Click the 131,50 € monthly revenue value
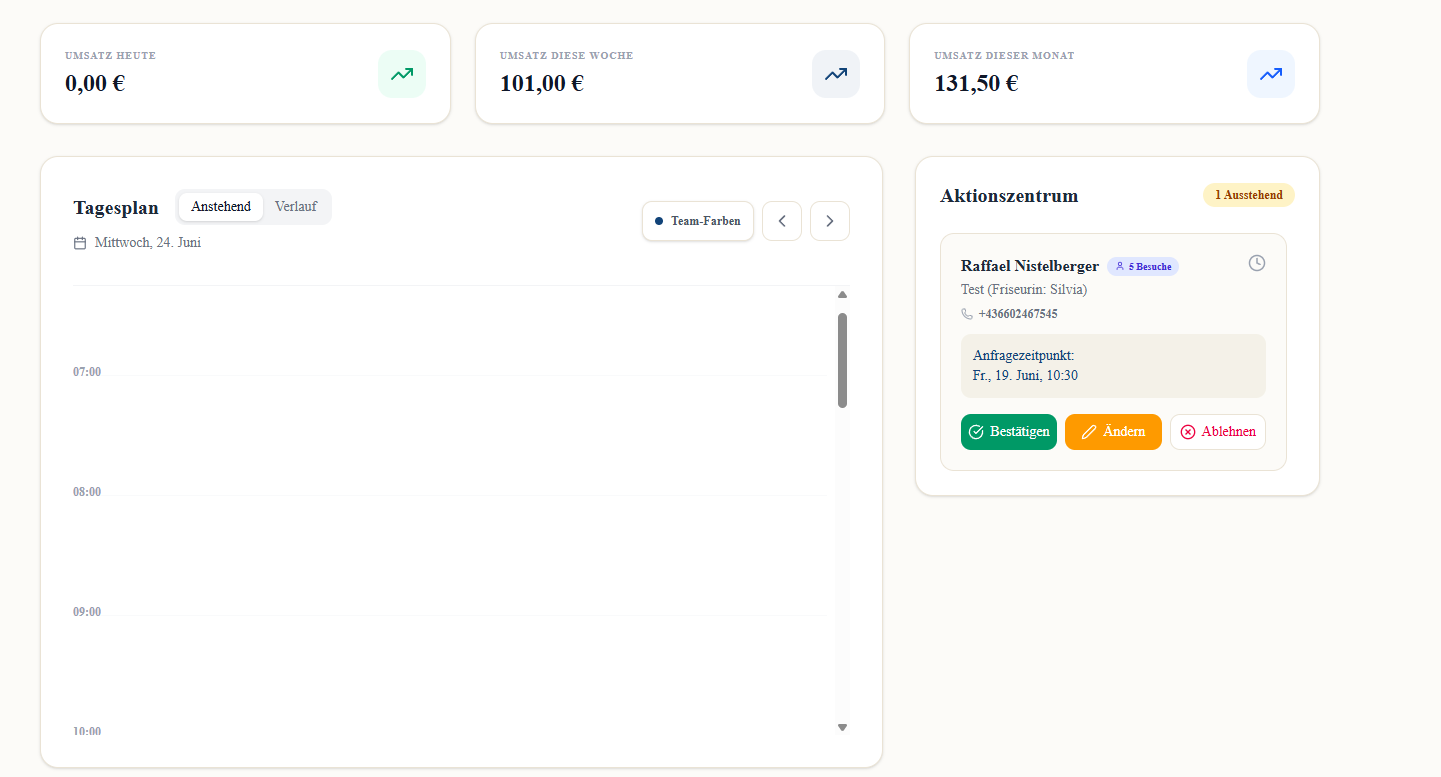1441x777 pixels. [976, 84]
